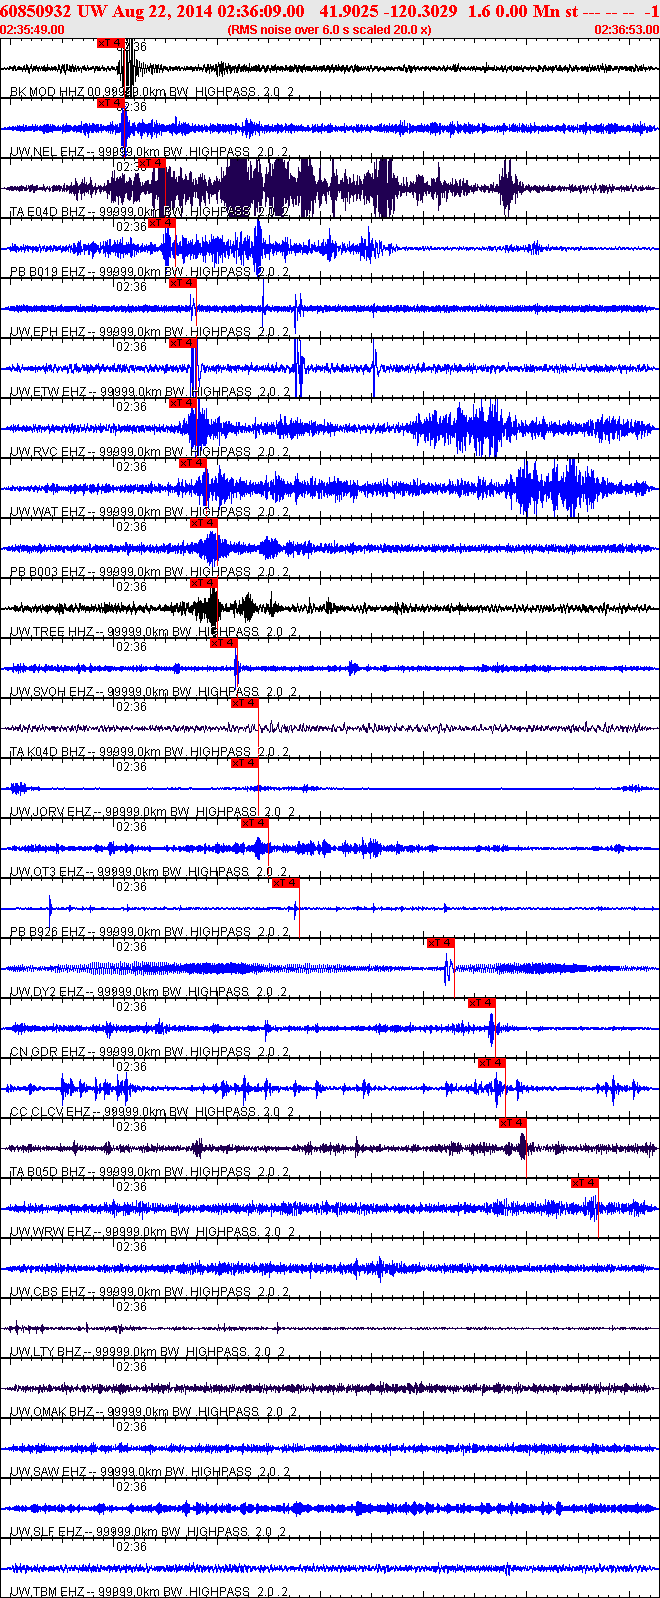The image size is (660, 1598).
Task: Click the red pick marker on the PB.B019 EHZ trace
Action: (162, 223)
